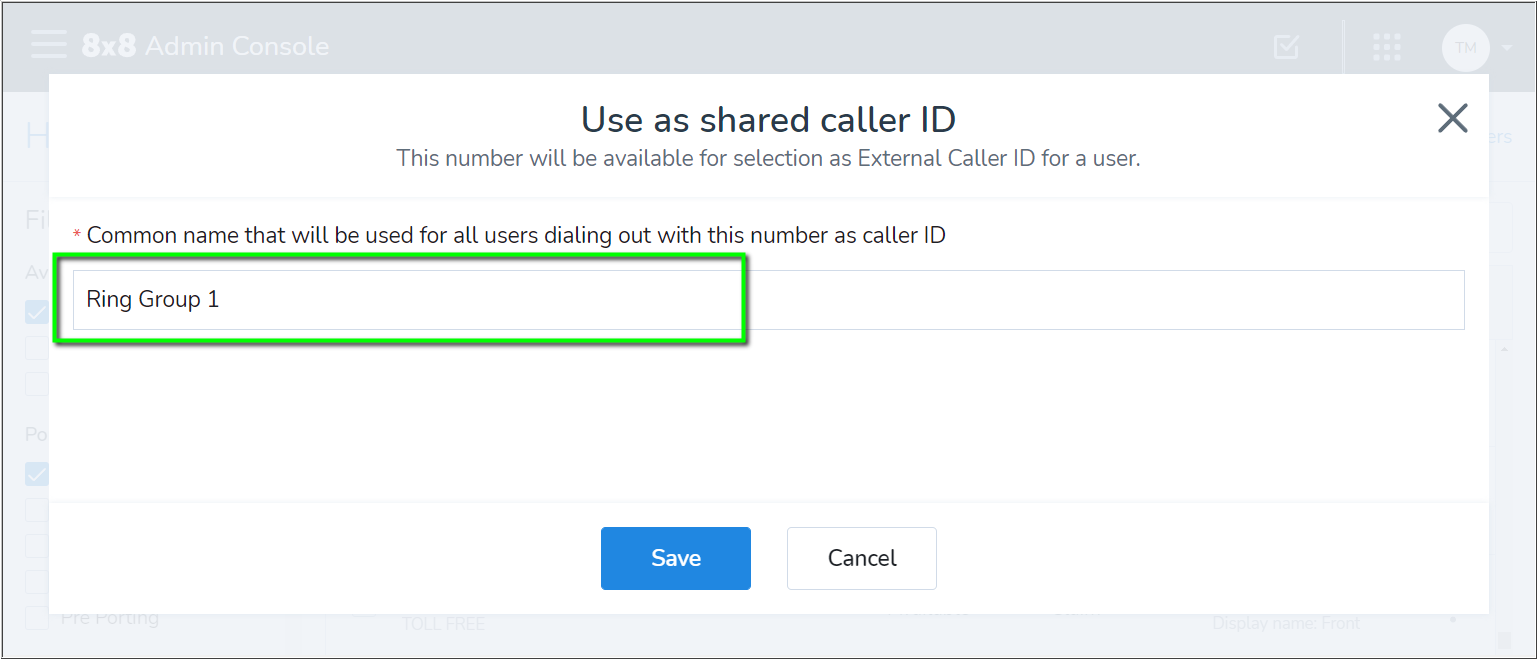1537x659 pixels.
Task: Open the apps grid launcher
Action: [1386, 47]
